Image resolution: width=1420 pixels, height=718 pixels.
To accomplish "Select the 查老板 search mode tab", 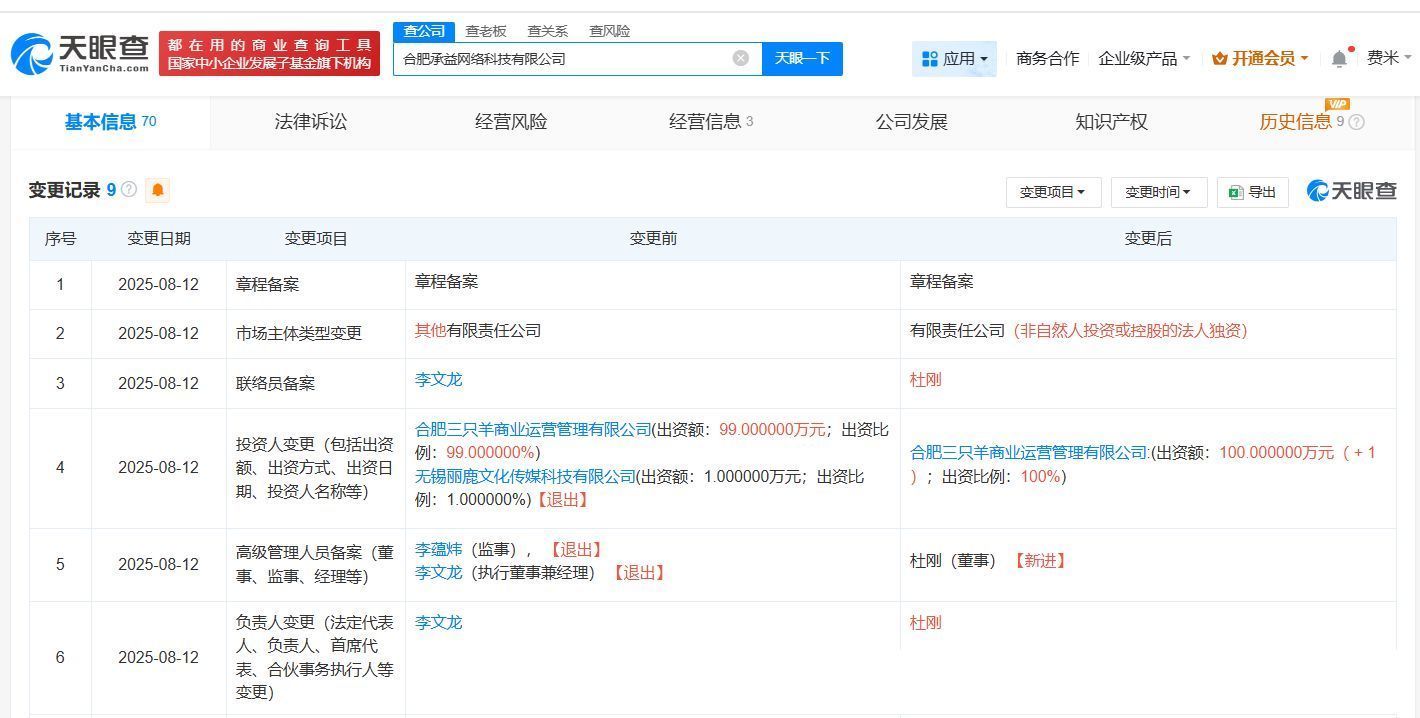I will coord(486,31).
